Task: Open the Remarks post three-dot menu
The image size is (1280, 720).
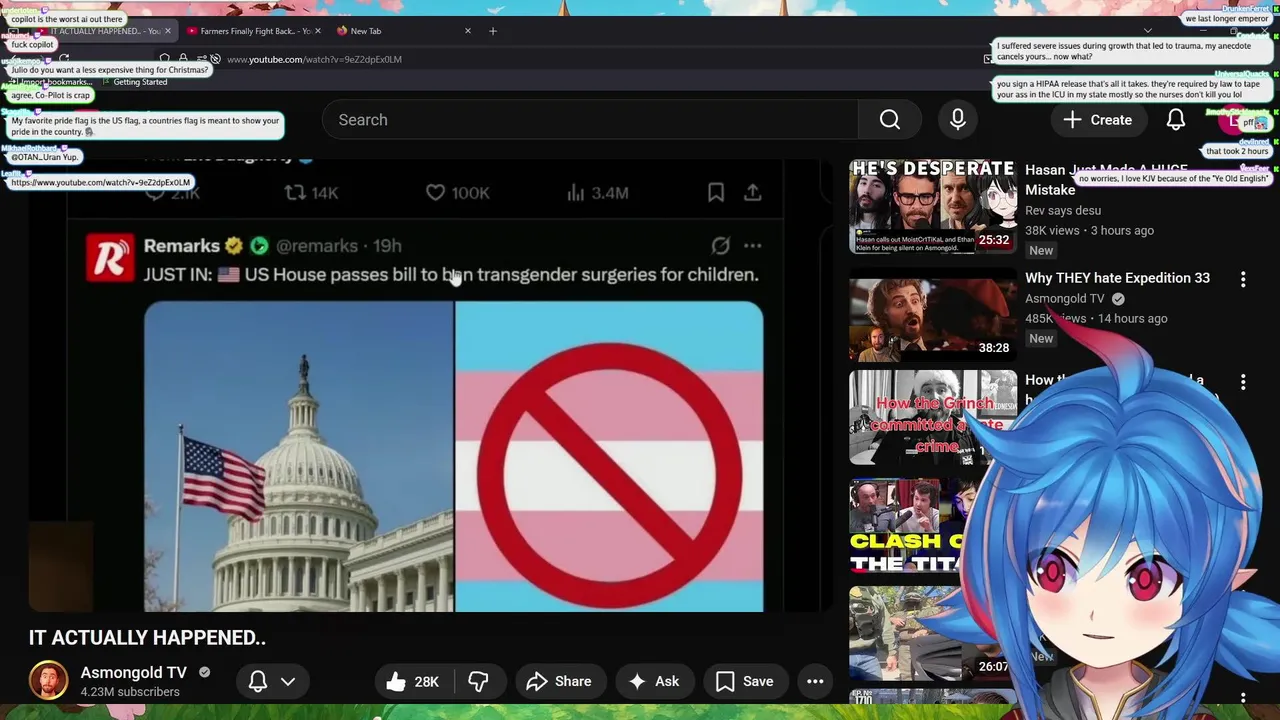Action: tap(753, 245)
